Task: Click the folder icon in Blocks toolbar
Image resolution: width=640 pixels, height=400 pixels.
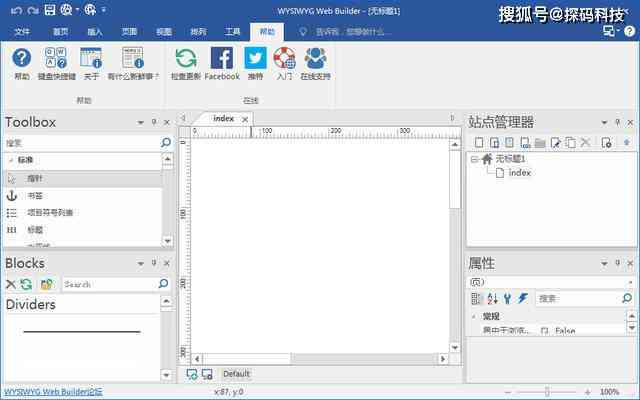Action: 47,284
